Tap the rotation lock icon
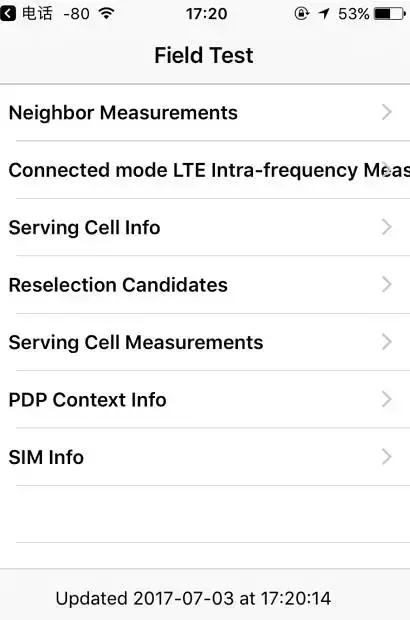Image resolution: width=410 pixels, height=620 pixels. pyautogui.click(x=302, y=14)
